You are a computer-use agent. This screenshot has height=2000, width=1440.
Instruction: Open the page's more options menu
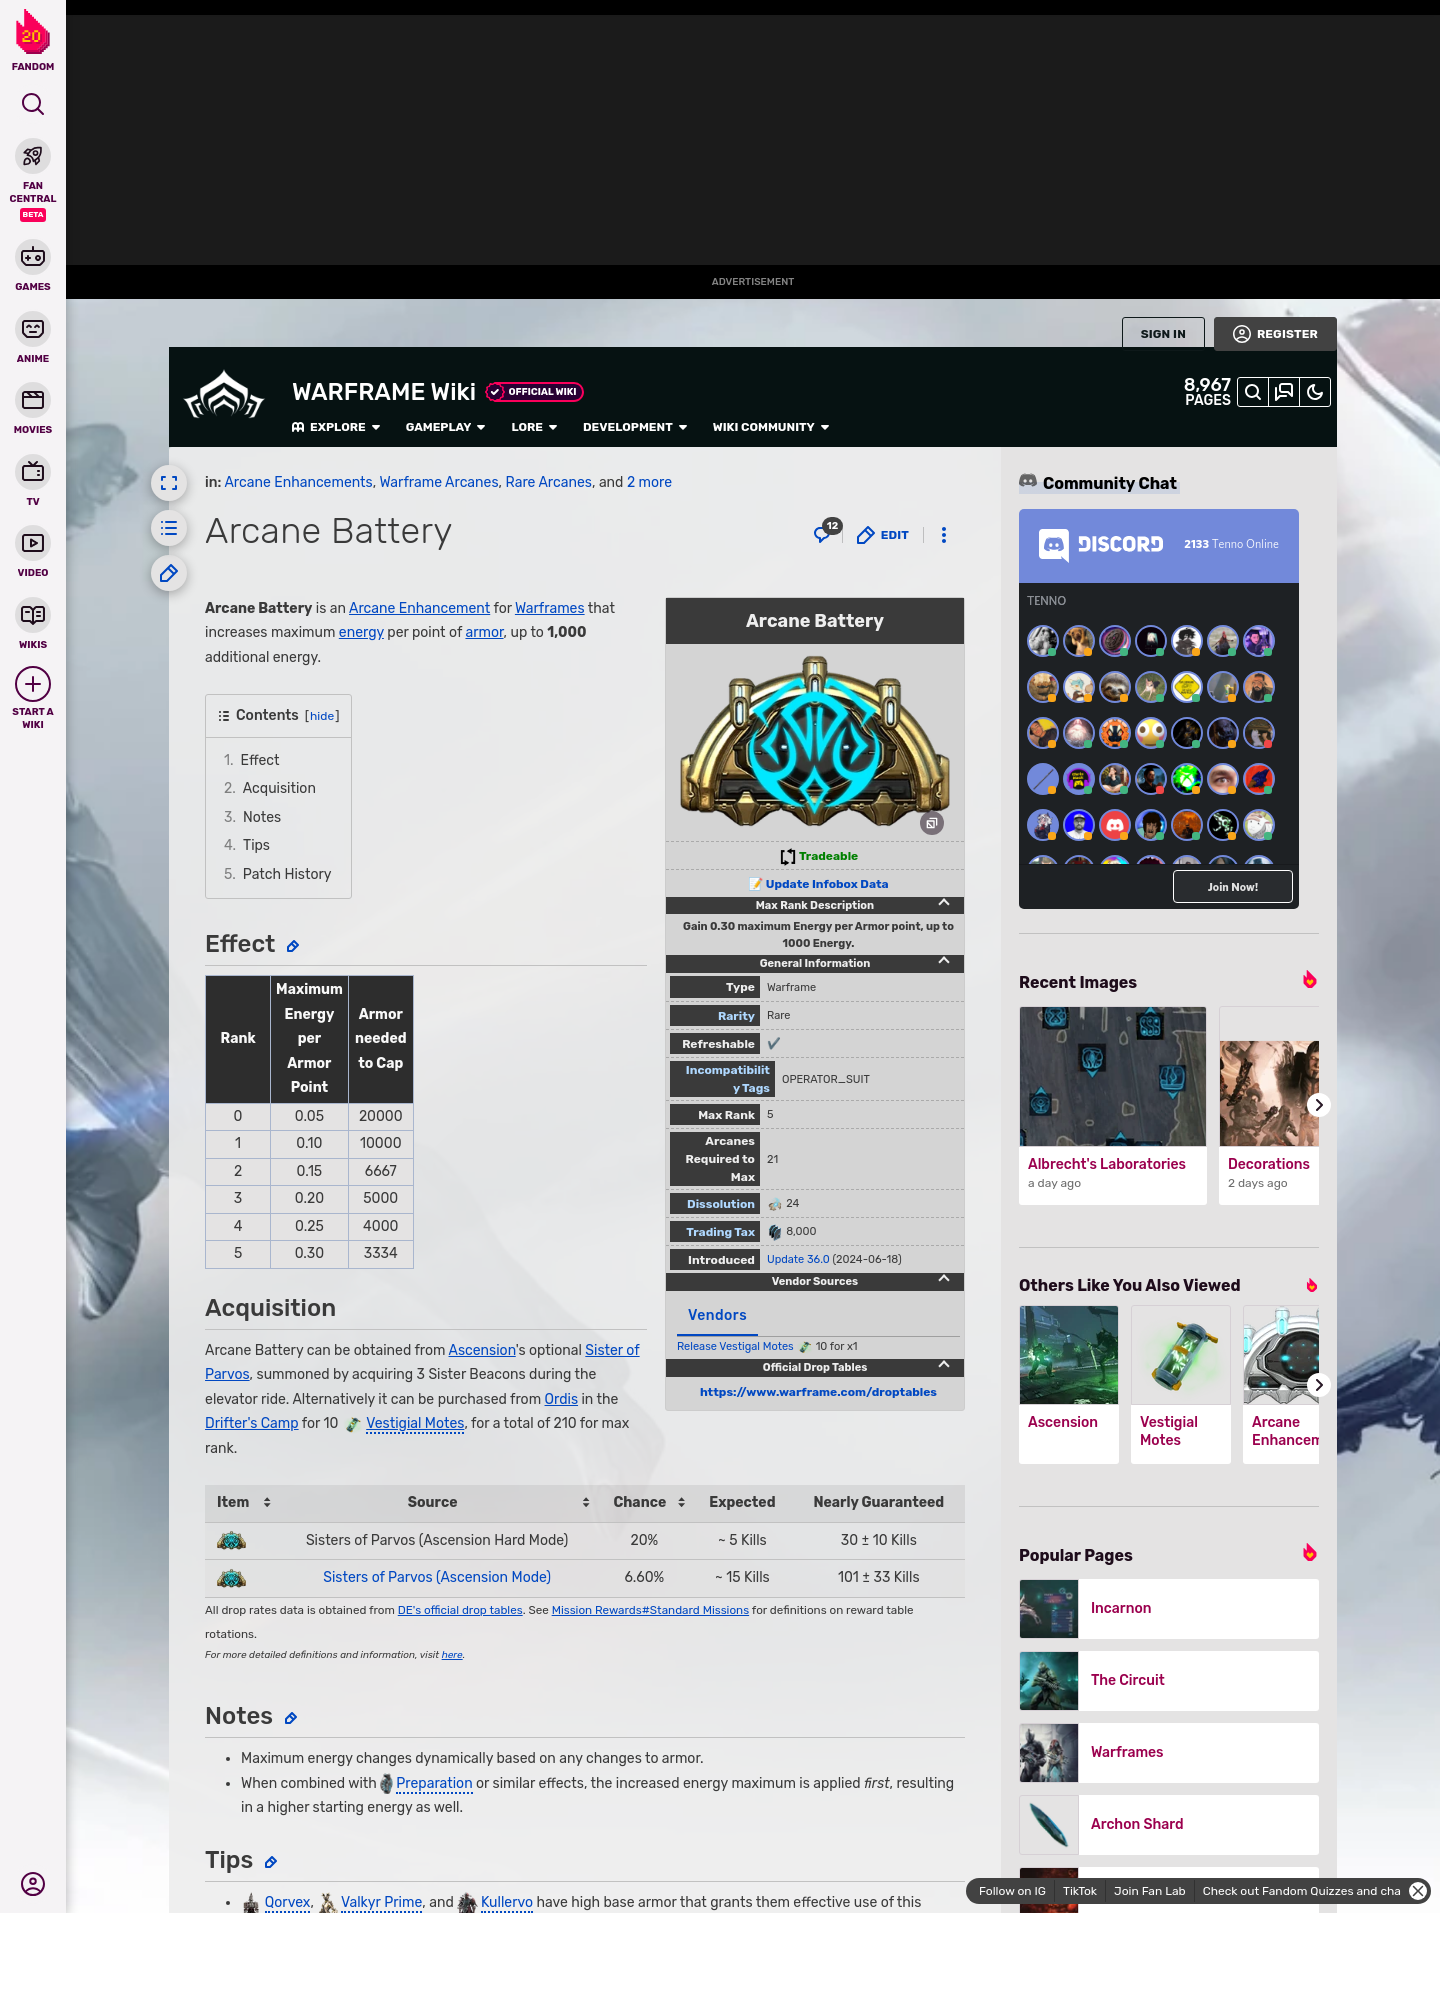point(944,535)
